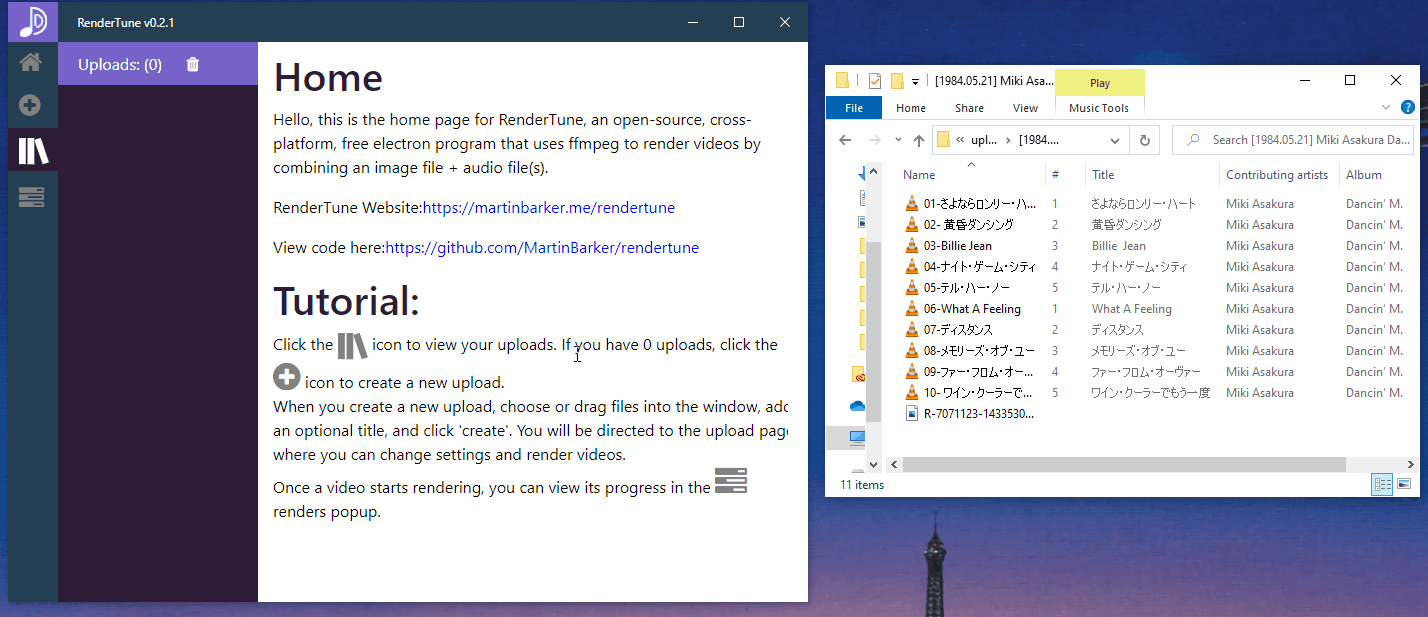Open Explorer Help question mark icon
The height and width of the screenshot is (617, 1428).
coord(1408,107)
